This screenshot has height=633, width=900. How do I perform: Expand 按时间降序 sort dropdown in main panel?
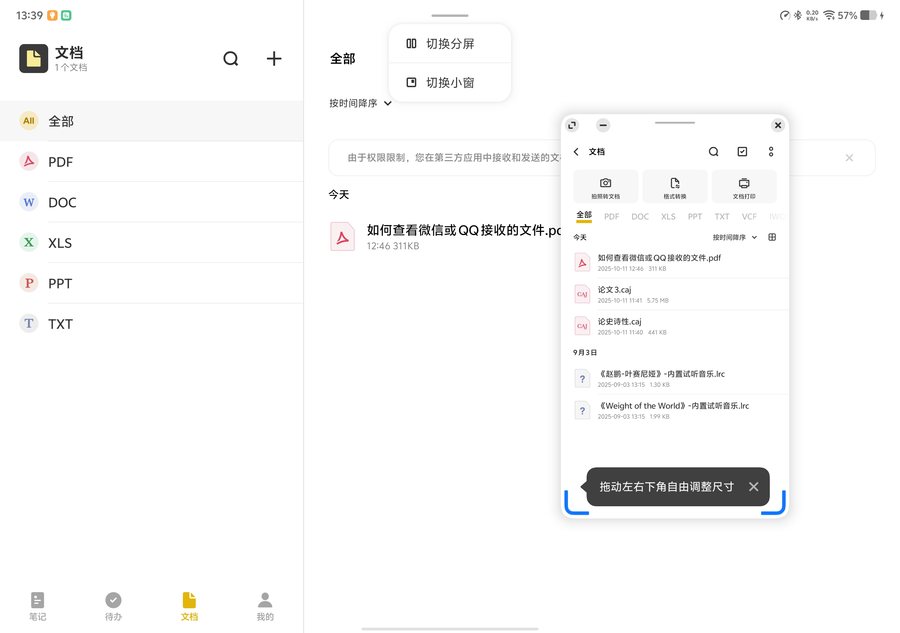pos(360,103)
